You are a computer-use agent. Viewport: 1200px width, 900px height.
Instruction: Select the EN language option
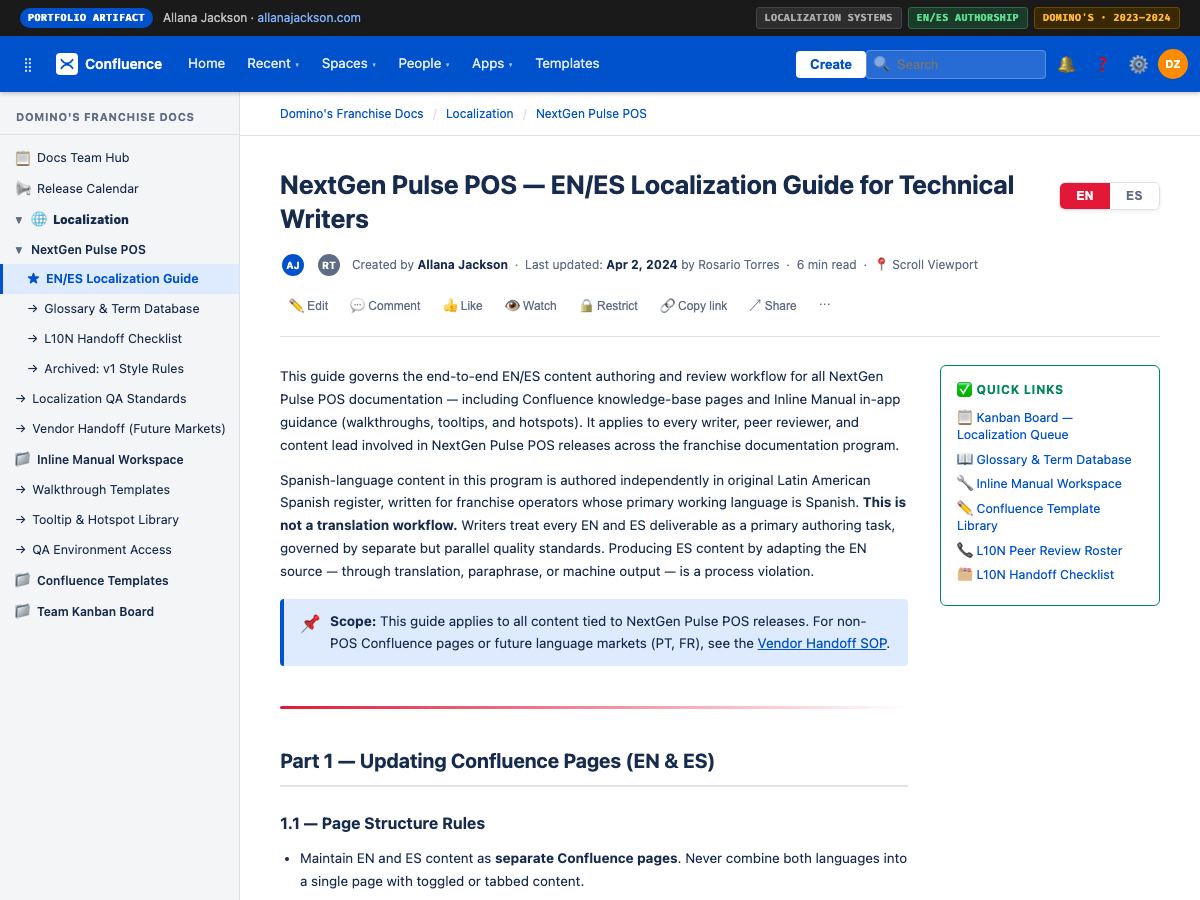[x=1085, y=196]
